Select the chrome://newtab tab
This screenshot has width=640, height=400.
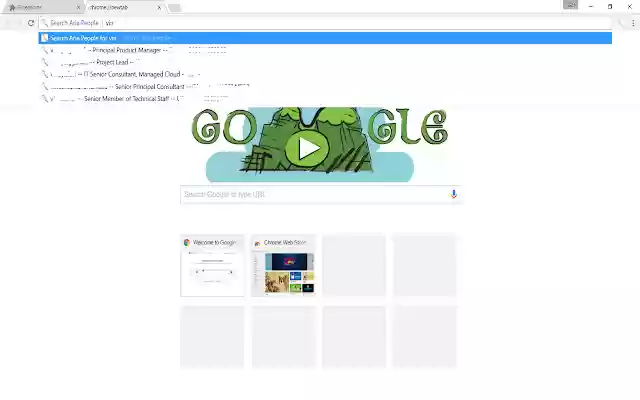[x=124, y=7]
